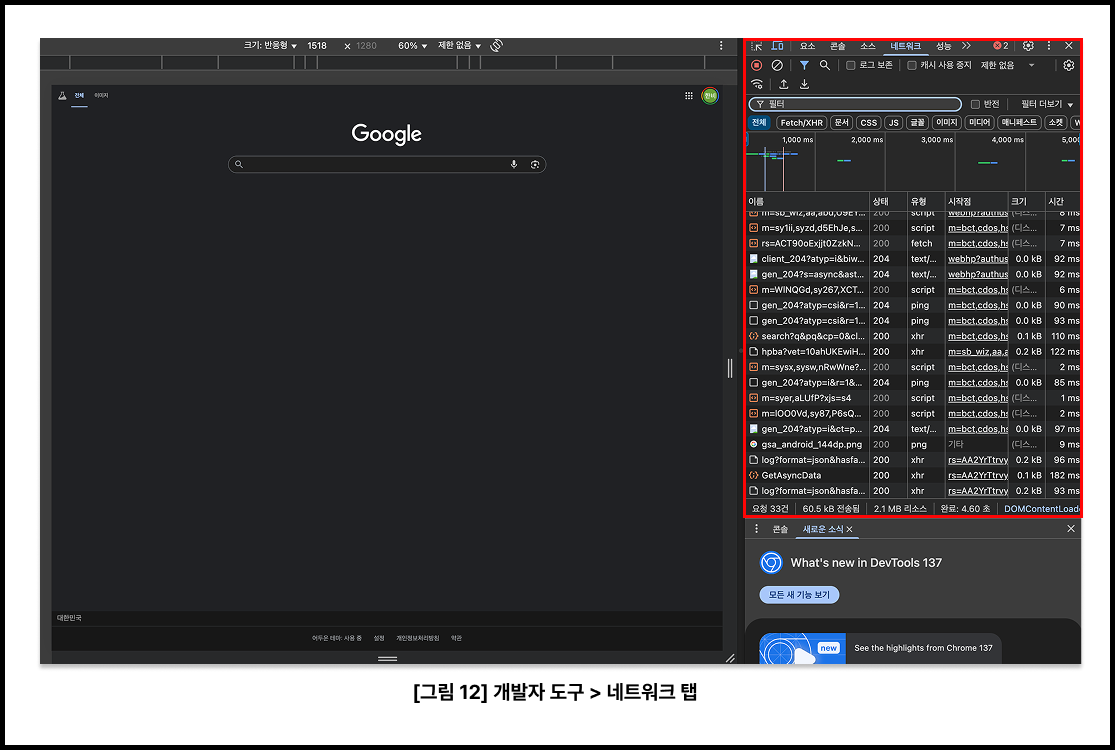
Task: Filter requests by 글꼴 type
Action: click(x=917, y=122)
